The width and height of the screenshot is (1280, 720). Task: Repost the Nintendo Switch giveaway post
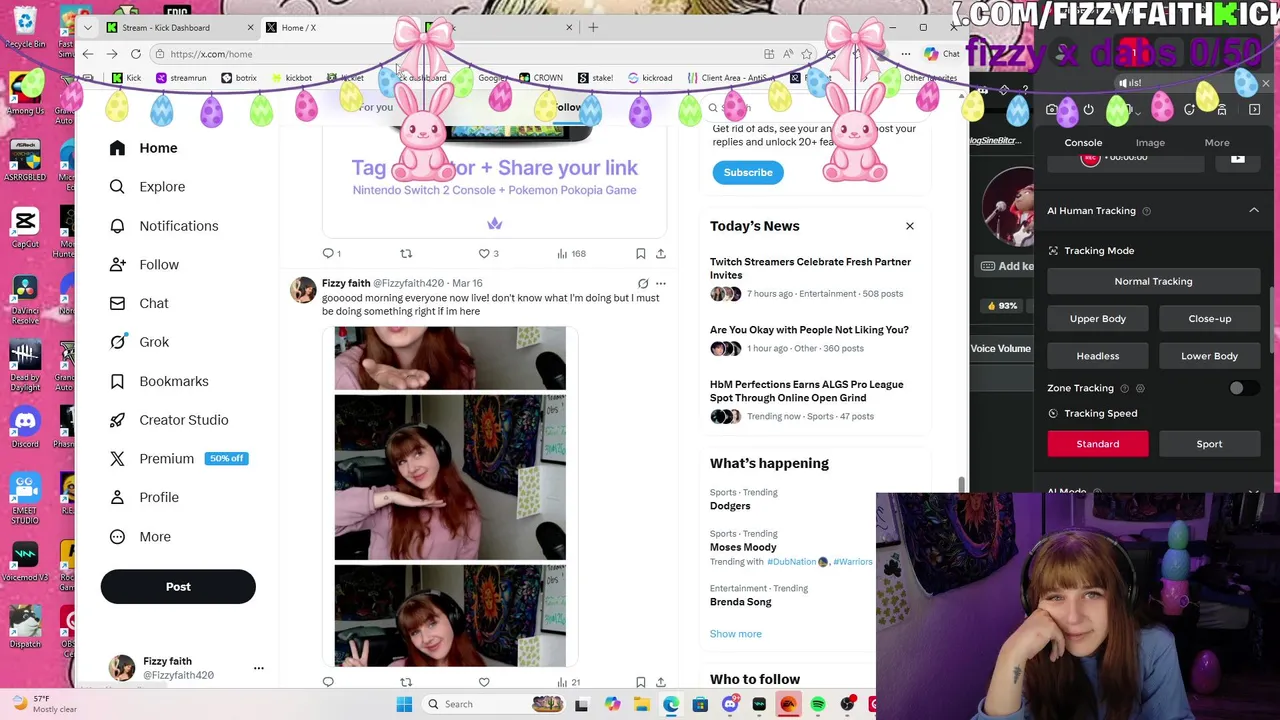tap(406, 254)
